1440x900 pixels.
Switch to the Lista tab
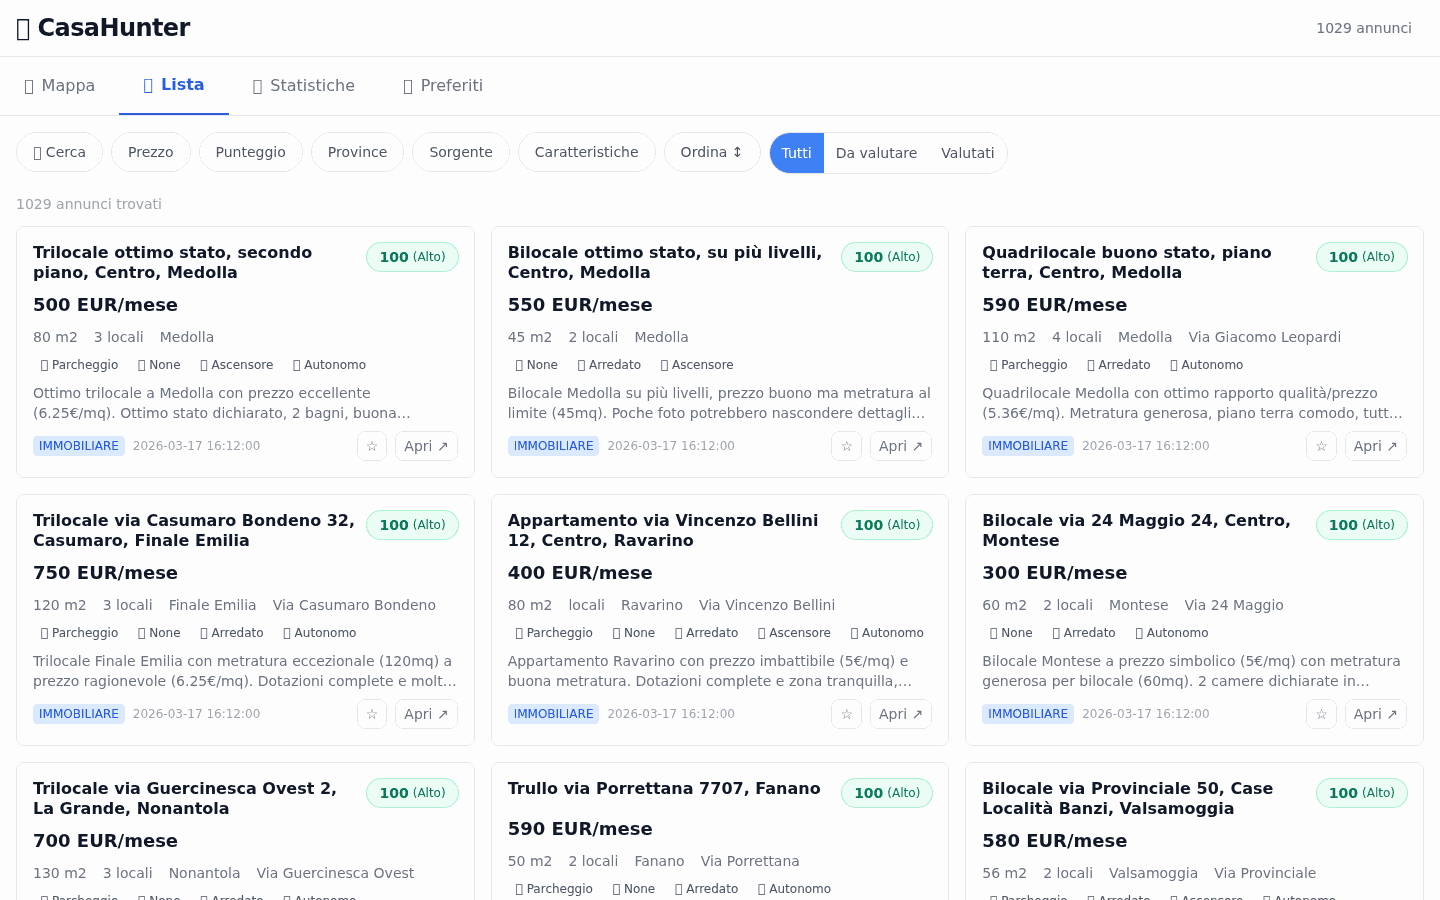(174, 85)
